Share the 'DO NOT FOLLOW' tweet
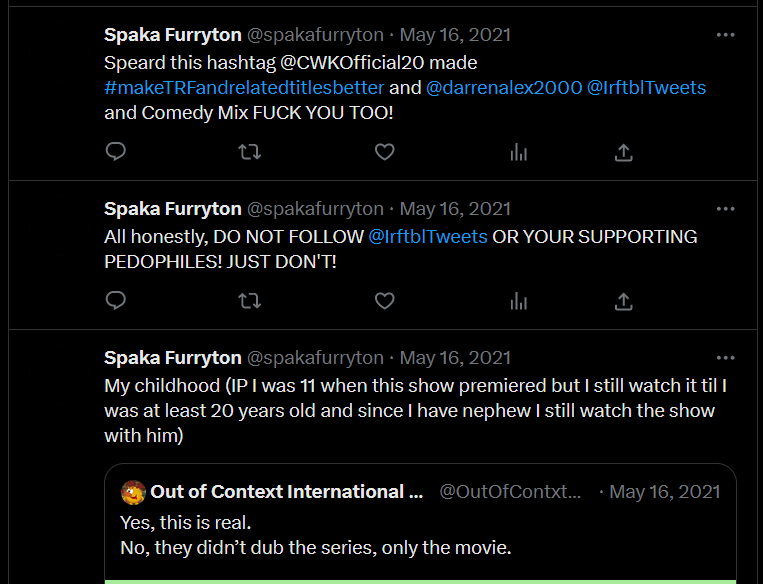 623,302
